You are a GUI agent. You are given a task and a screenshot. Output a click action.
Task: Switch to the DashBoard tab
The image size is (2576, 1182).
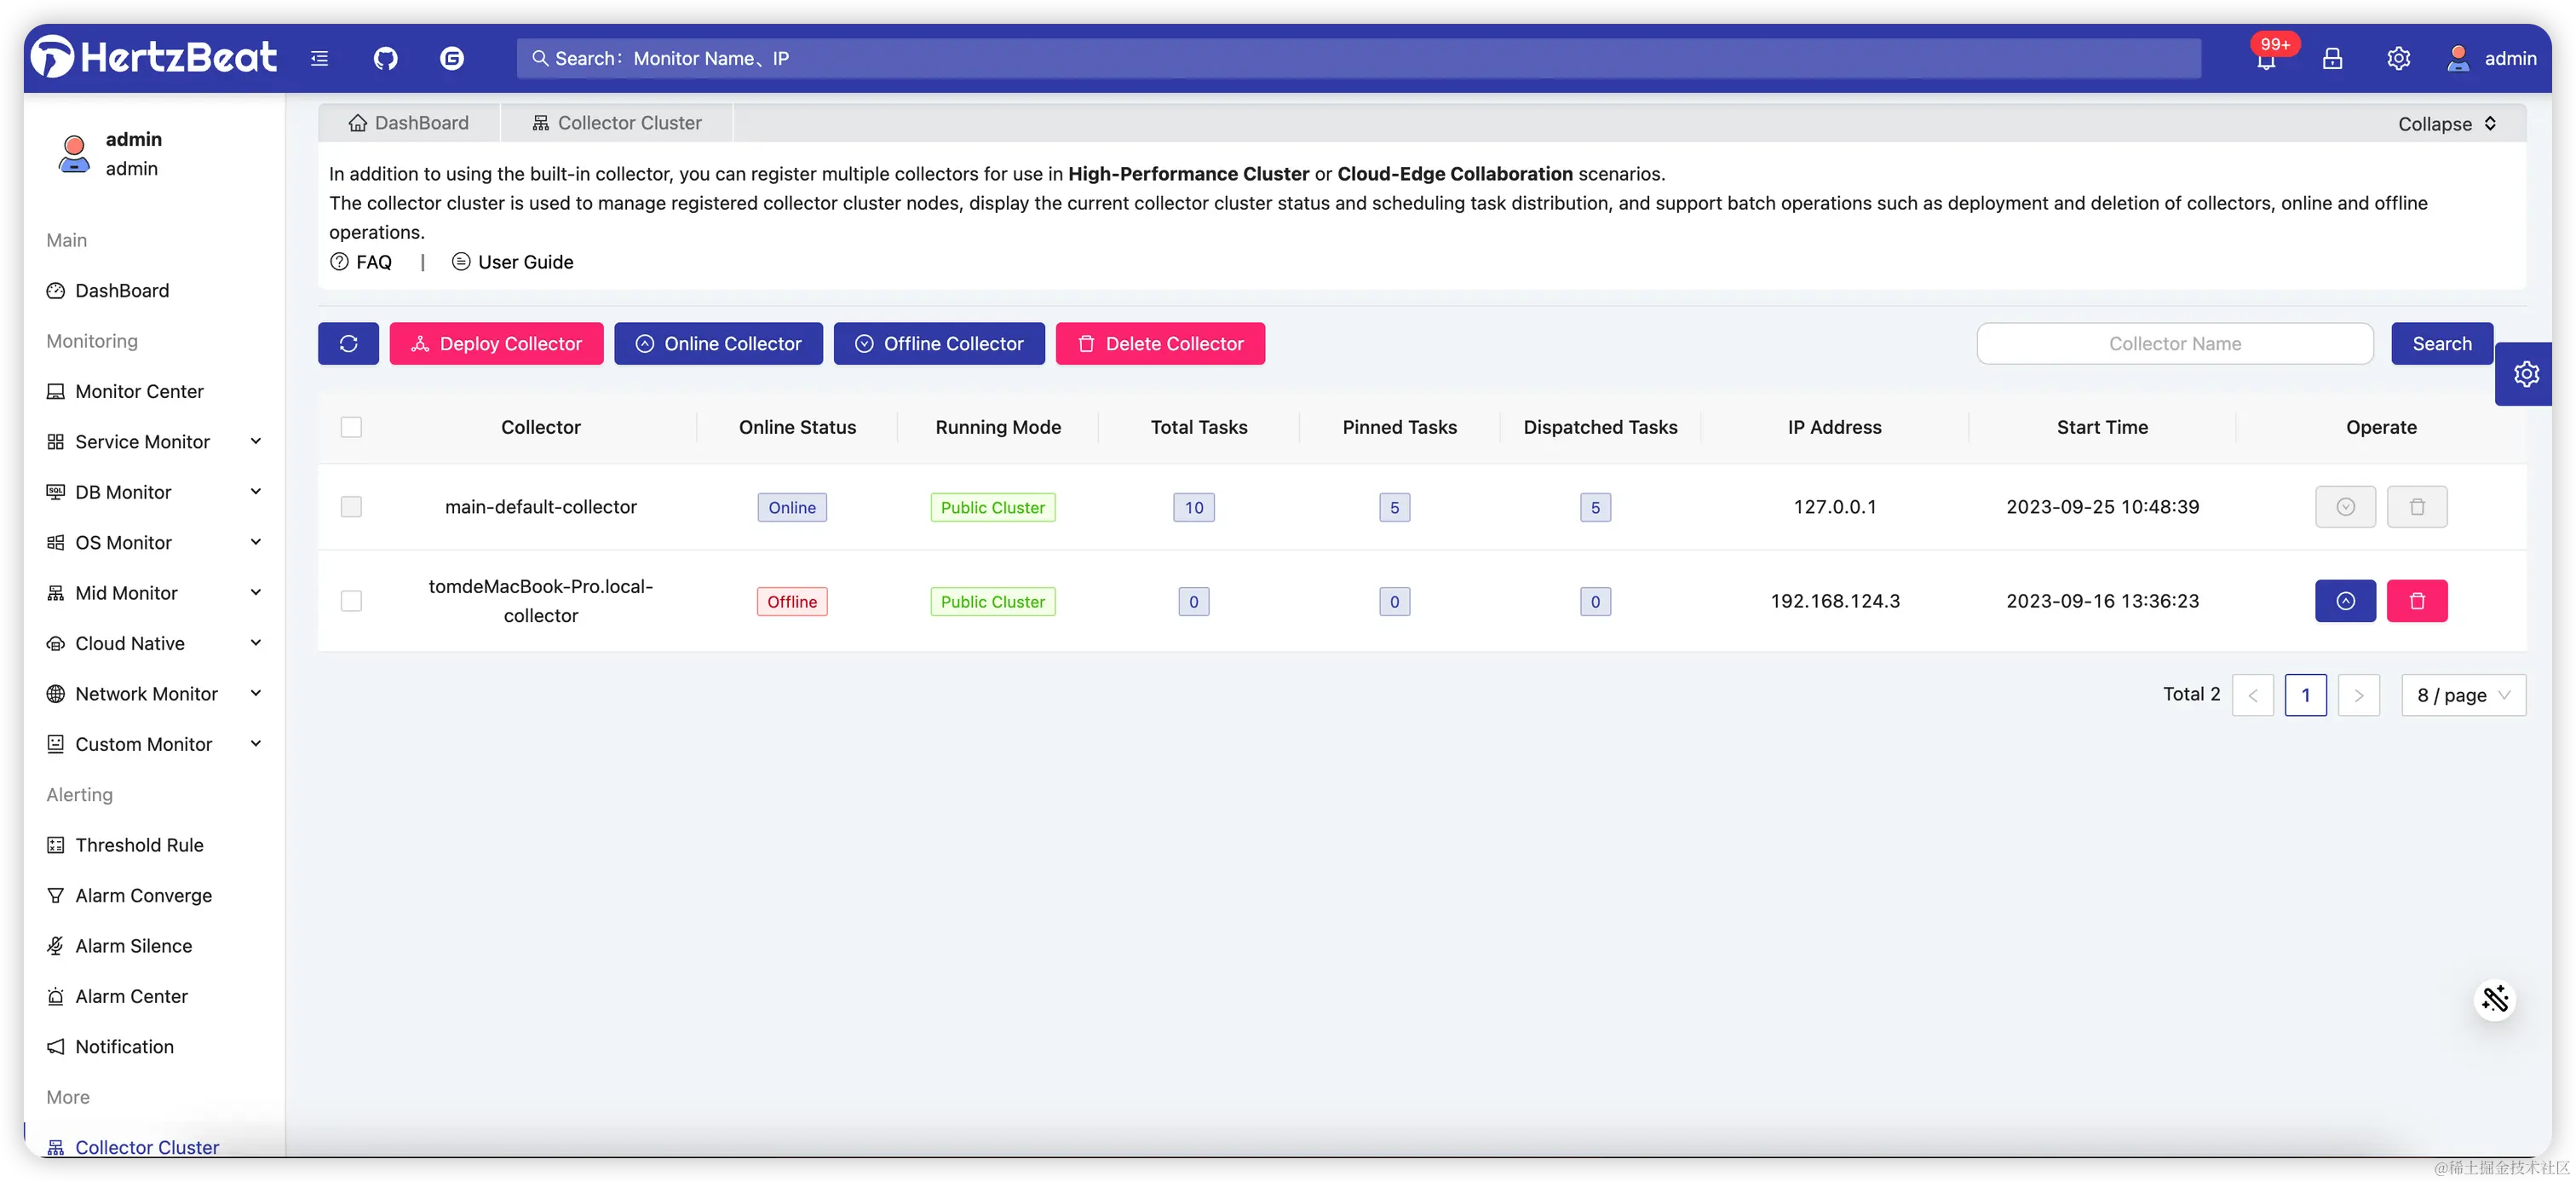click(409, 123)
